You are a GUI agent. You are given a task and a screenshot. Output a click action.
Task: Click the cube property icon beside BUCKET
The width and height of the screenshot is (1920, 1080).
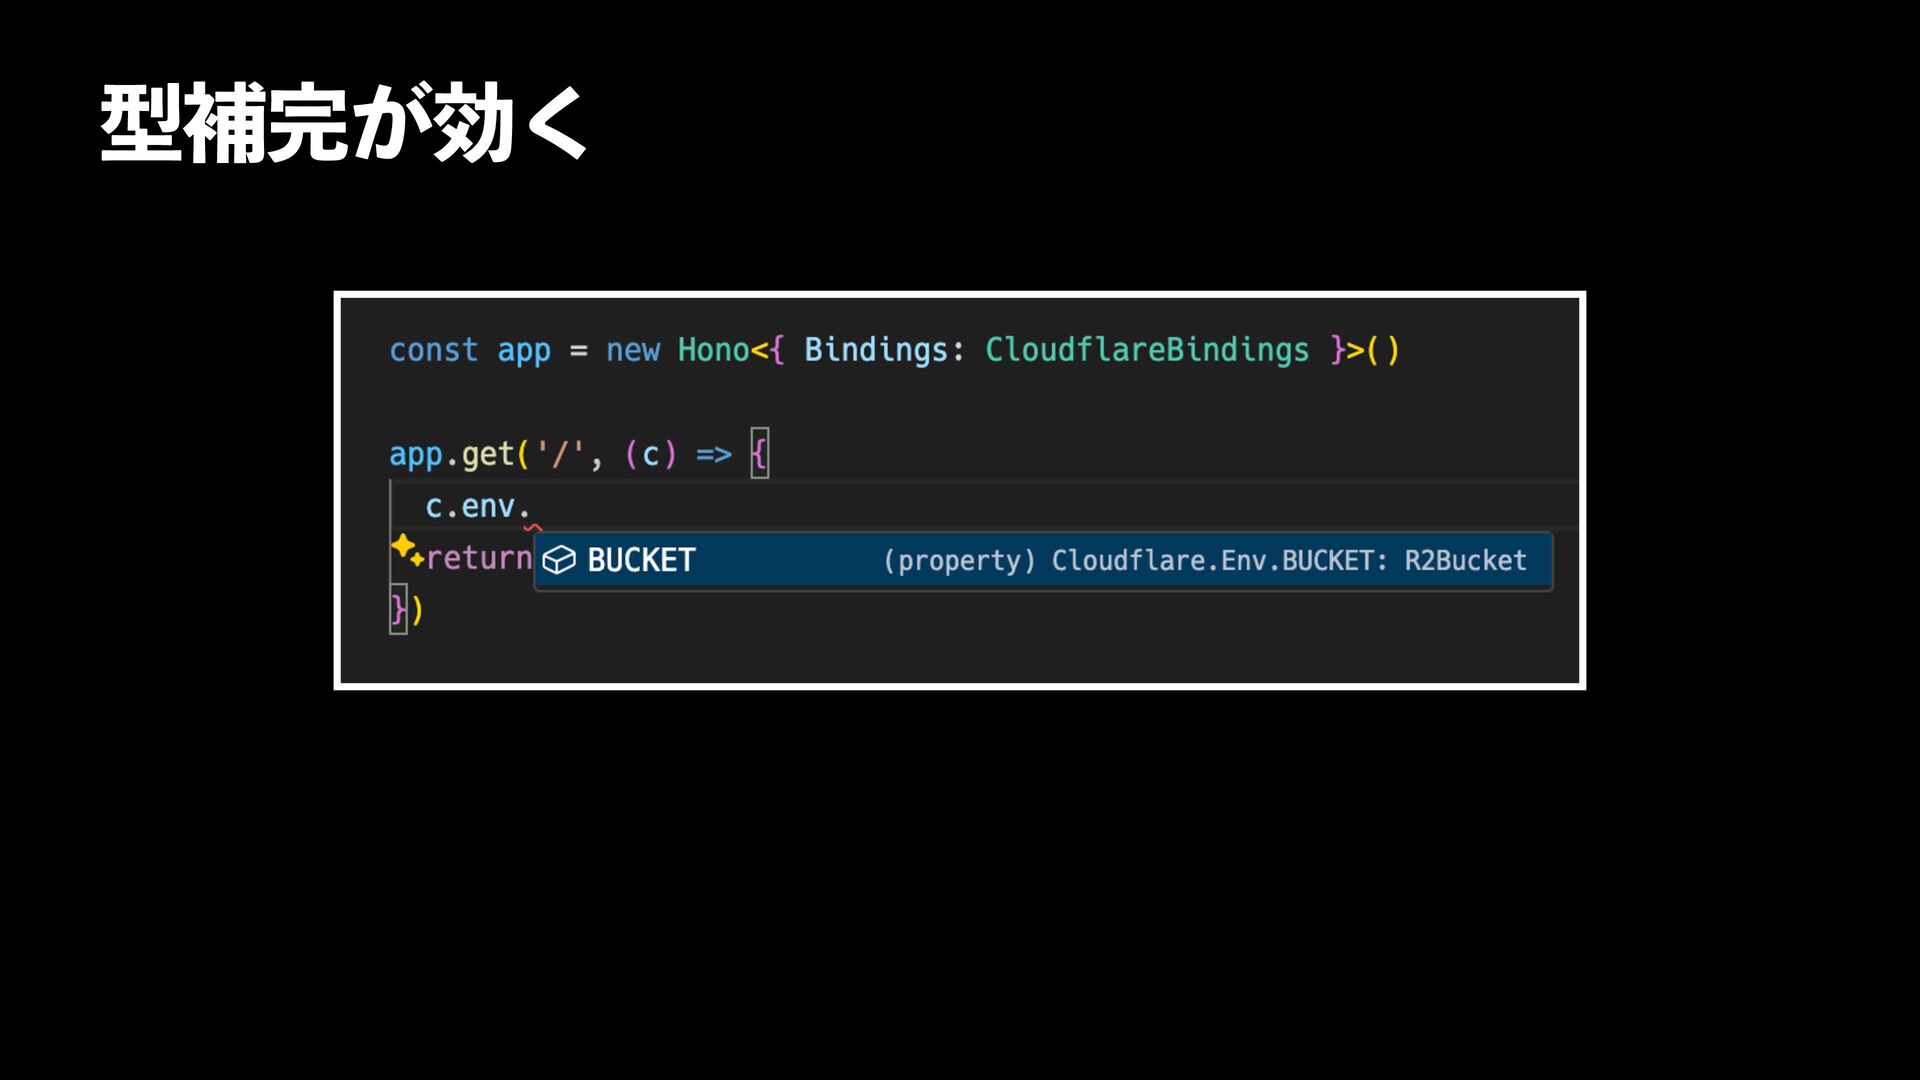559,560
